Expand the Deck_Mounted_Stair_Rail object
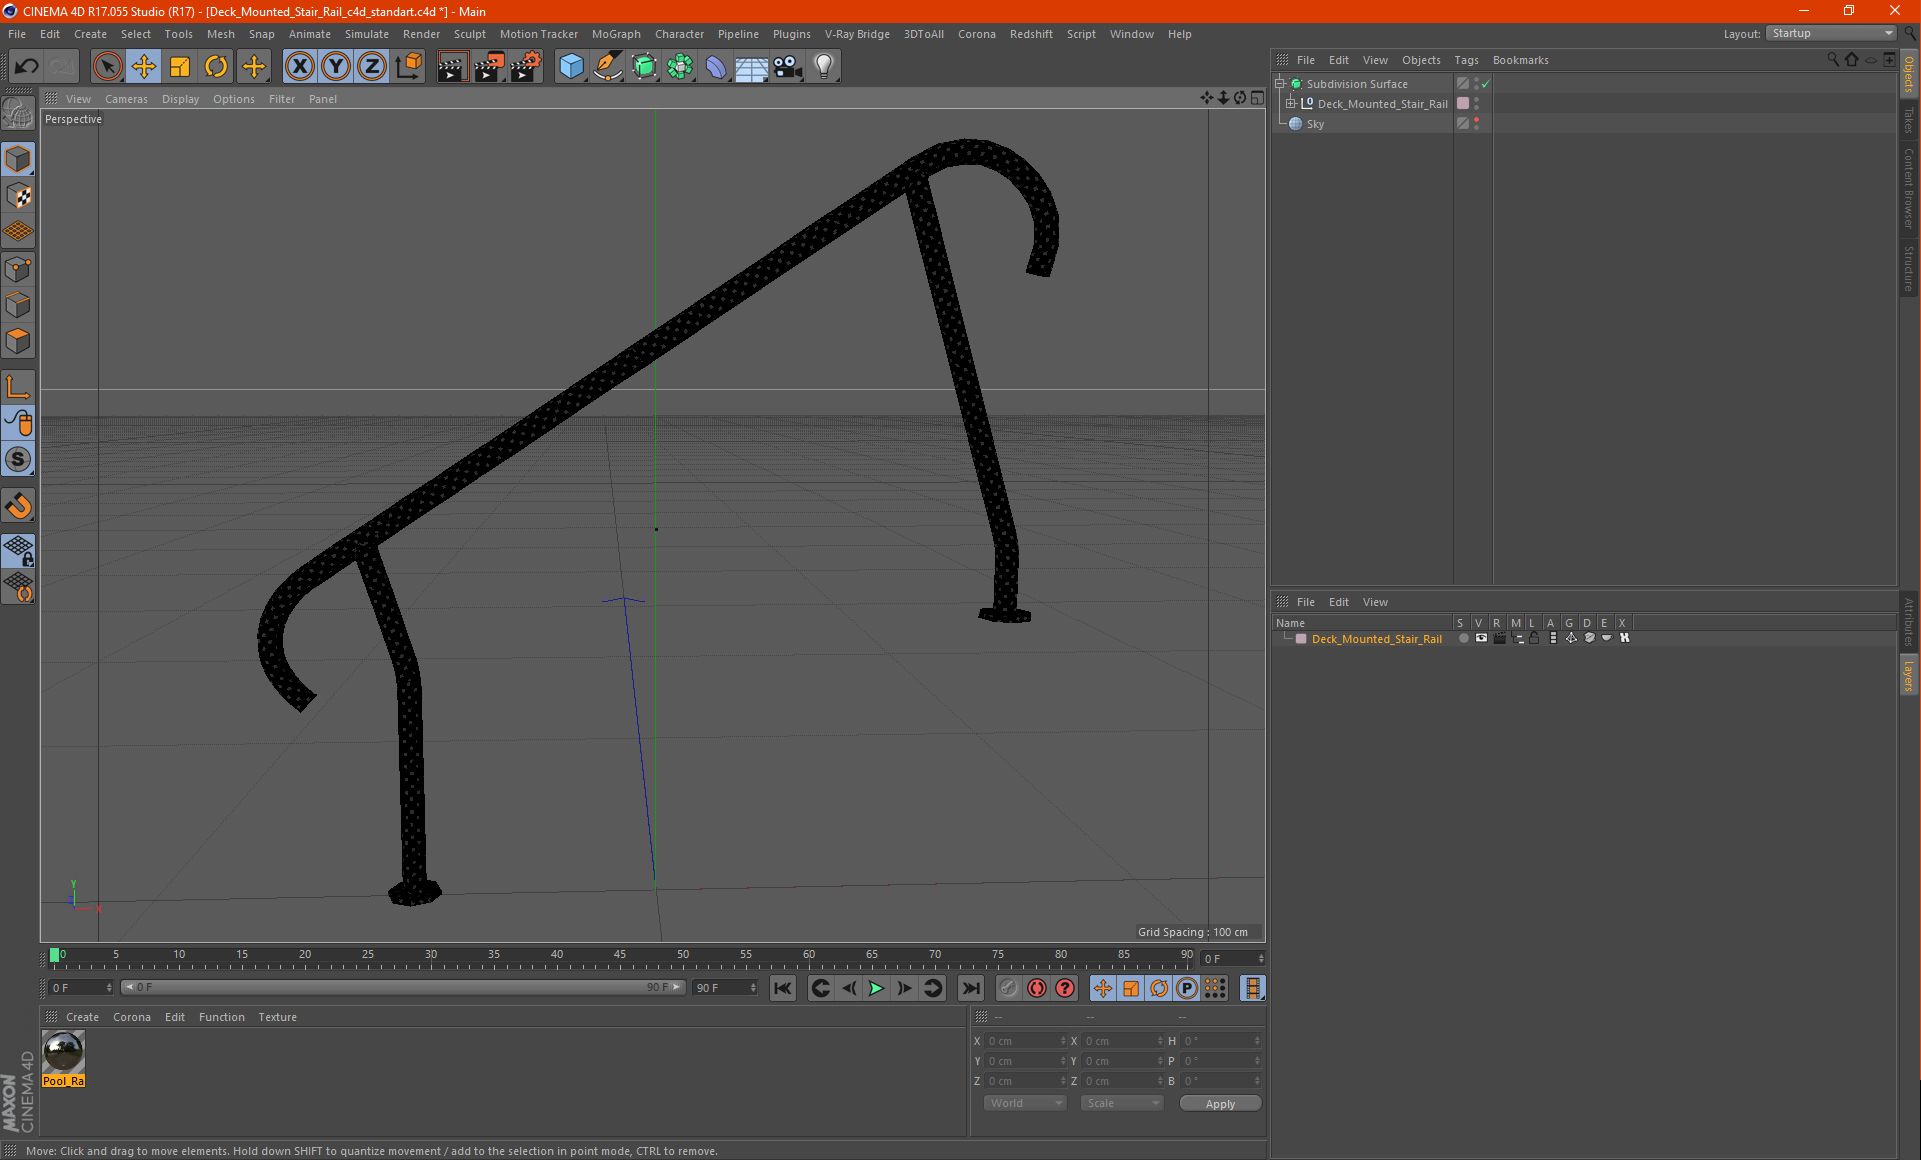Viewport: 1921px width, 1160px height. point(1291,104)
